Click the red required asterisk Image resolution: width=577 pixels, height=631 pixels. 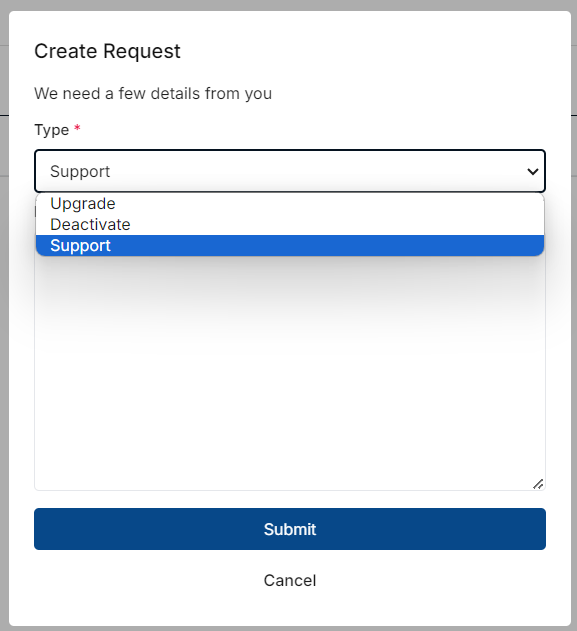click(77, 128)
